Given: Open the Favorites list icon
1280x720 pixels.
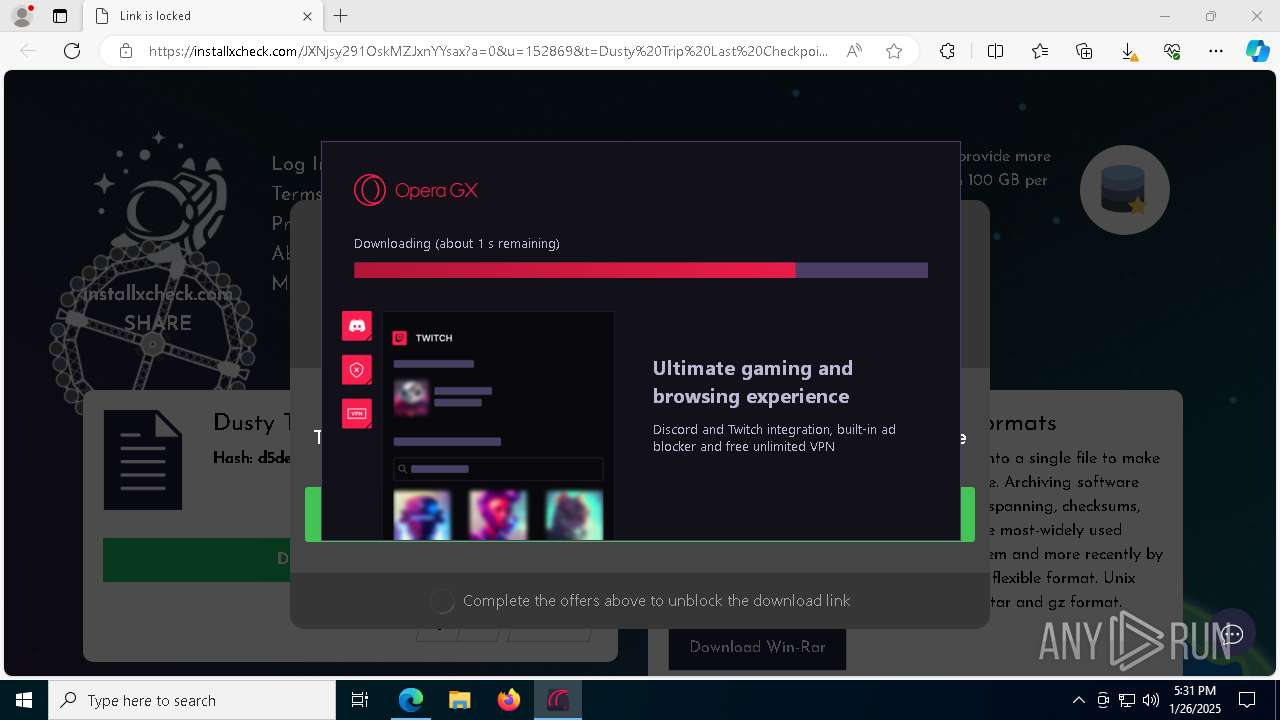Looking at the screenshot, I should point(1040,51).
